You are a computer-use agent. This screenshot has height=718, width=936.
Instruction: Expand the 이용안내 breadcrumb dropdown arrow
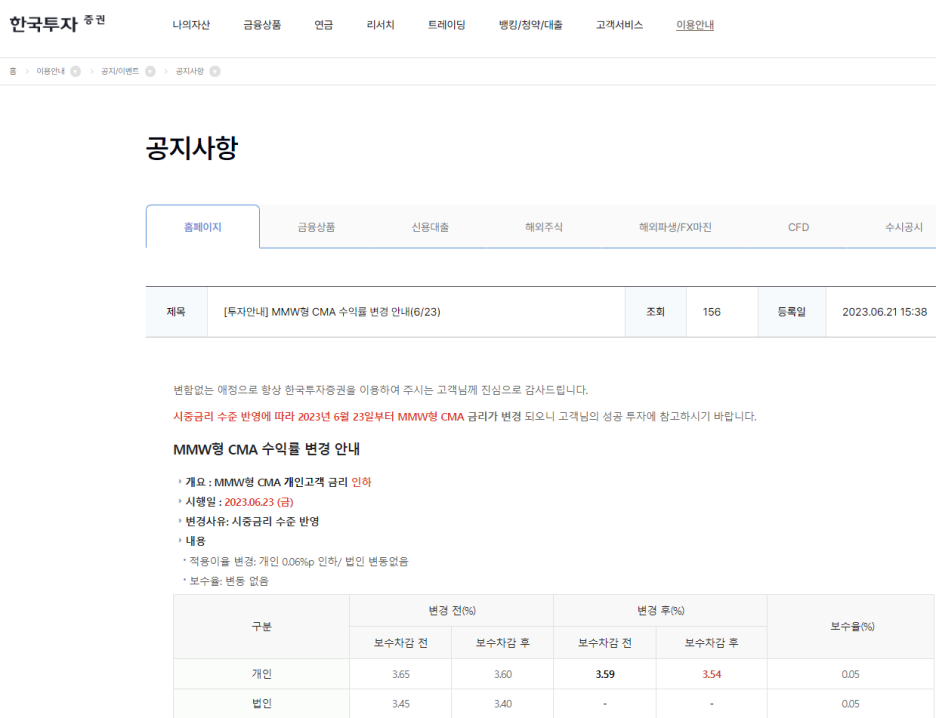pos(76,72)
